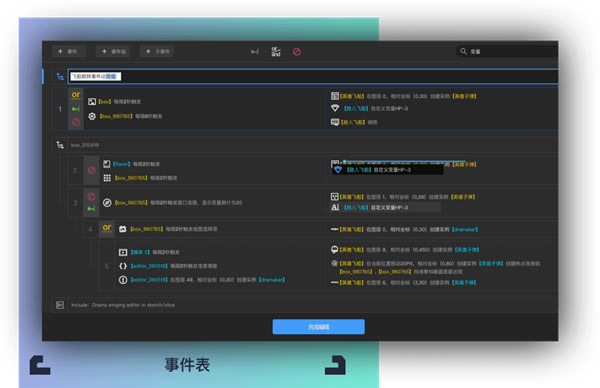
Task: Add a new event with the first plus button
Action: click(x=68, y=51)
